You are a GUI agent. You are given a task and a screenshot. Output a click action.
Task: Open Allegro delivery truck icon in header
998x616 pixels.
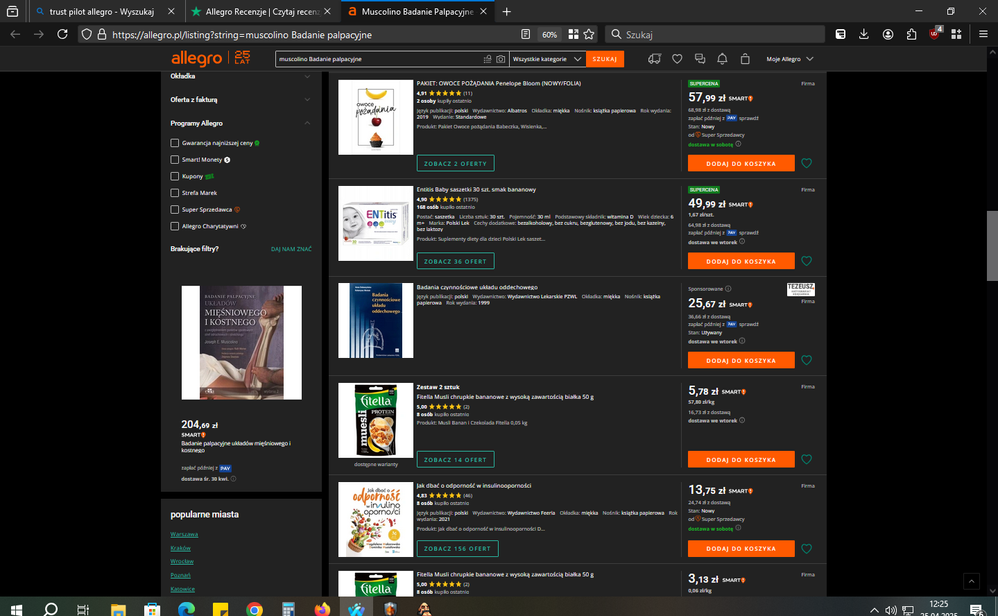click(x=654, y=59)
